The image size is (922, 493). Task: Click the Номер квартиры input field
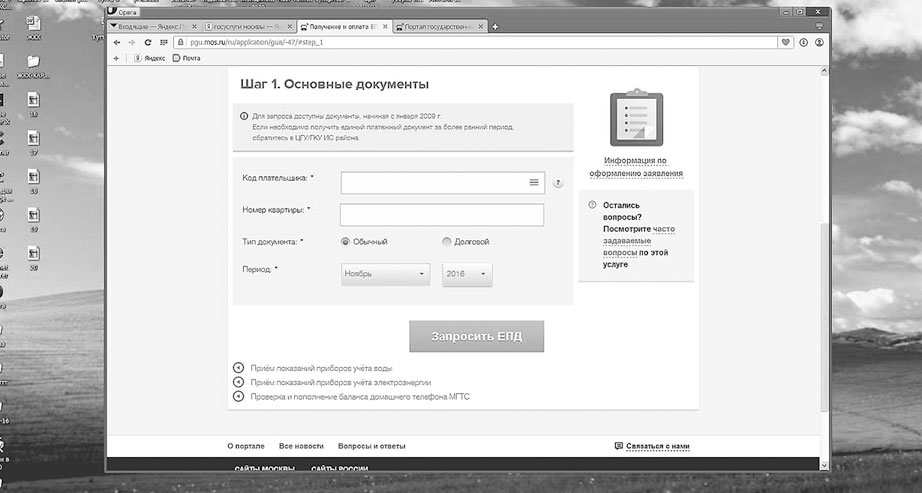442,215
